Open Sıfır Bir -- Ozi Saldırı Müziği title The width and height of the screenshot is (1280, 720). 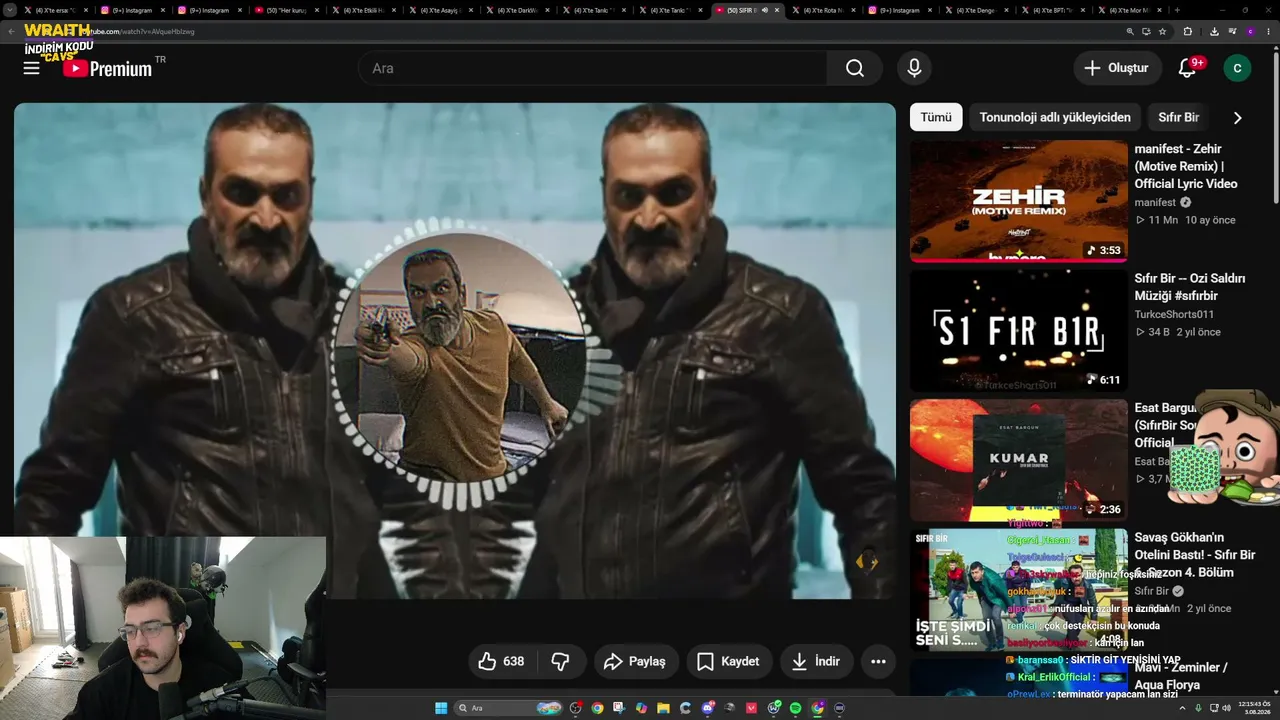[x=1190, y=287]
